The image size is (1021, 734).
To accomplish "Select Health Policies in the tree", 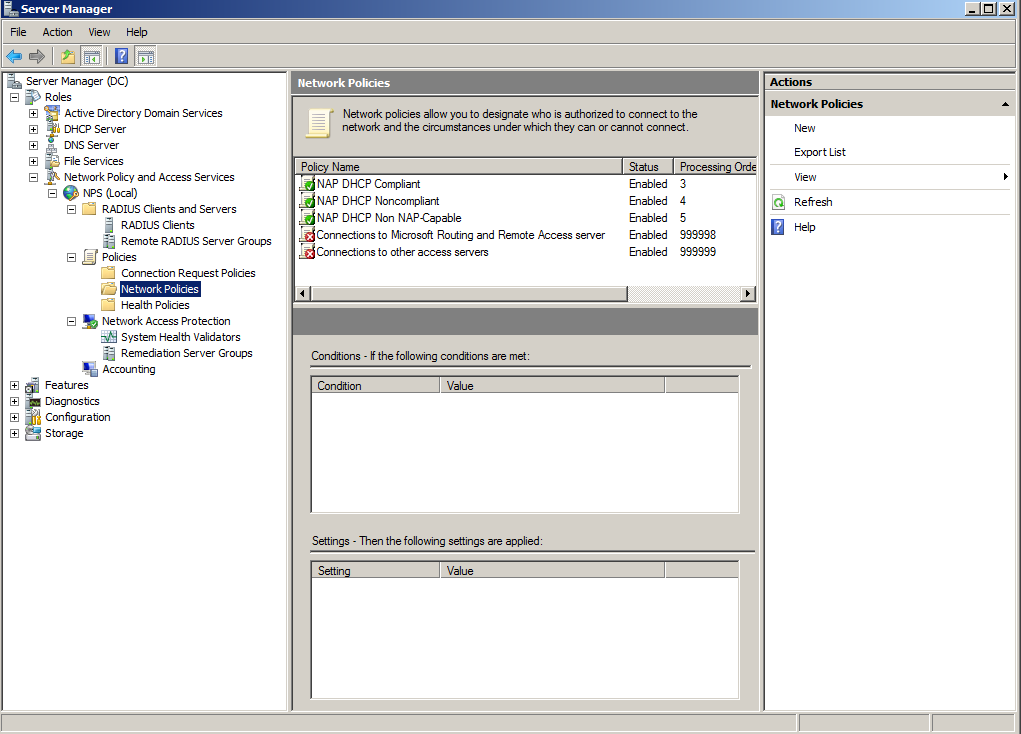I will (155, 305).
